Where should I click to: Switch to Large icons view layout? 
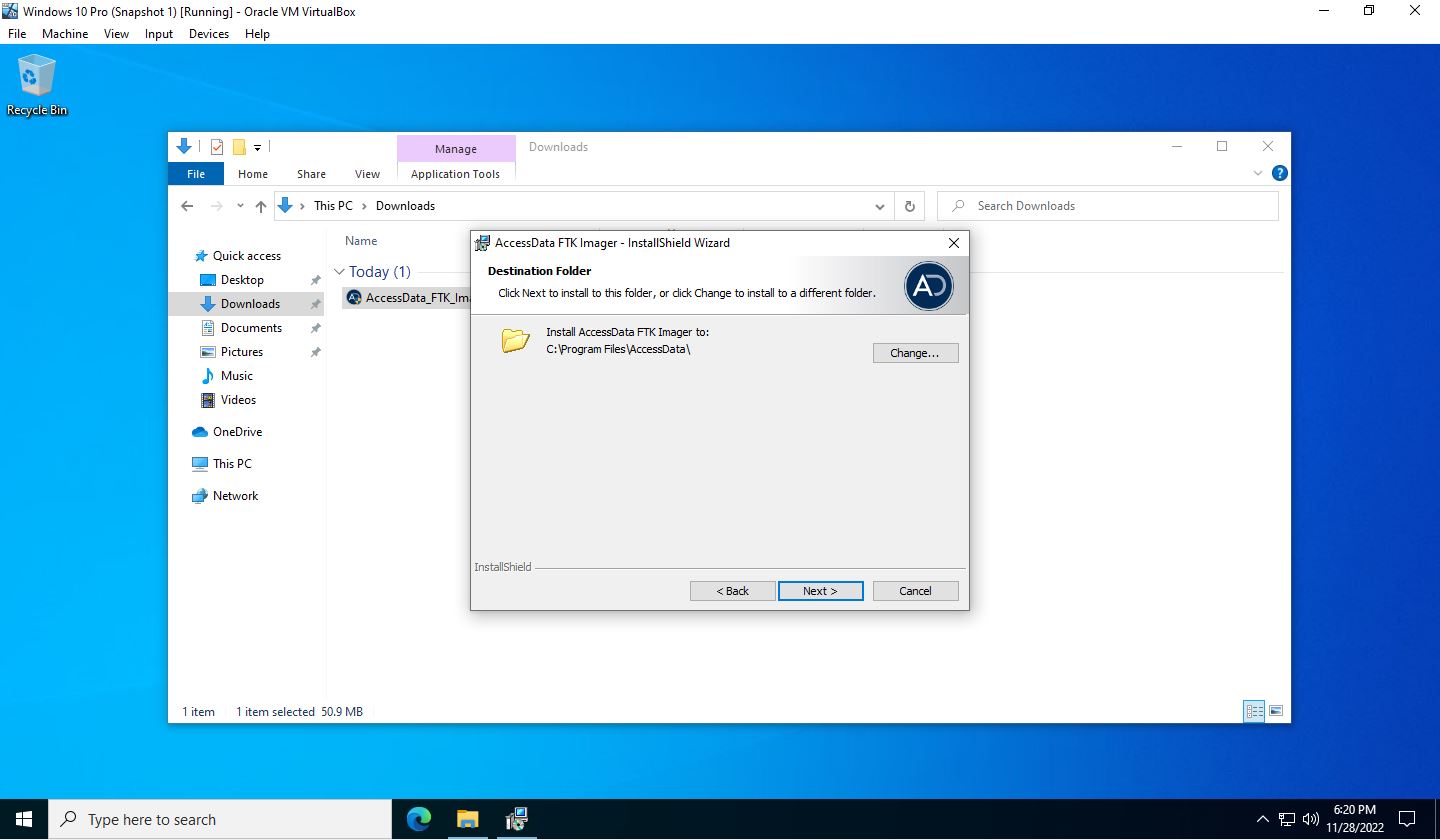(1275, 712)
